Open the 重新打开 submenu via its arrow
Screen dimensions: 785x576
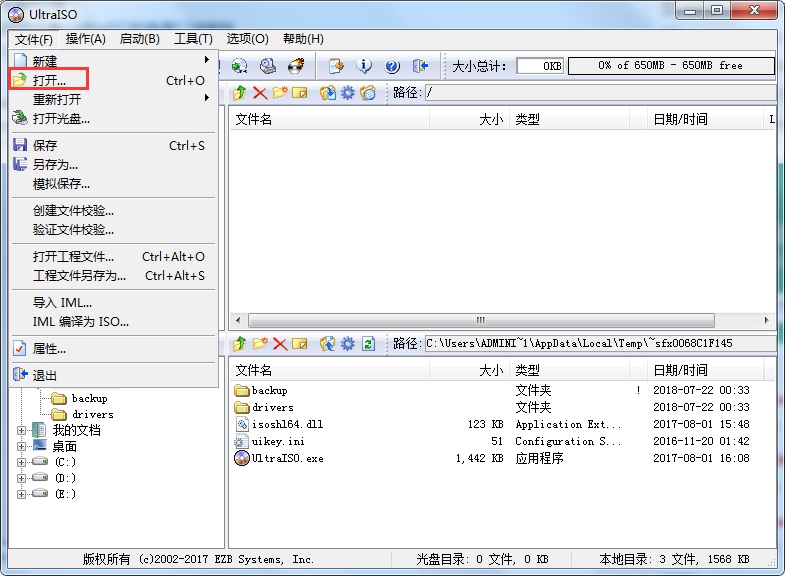tap(207, 98)
